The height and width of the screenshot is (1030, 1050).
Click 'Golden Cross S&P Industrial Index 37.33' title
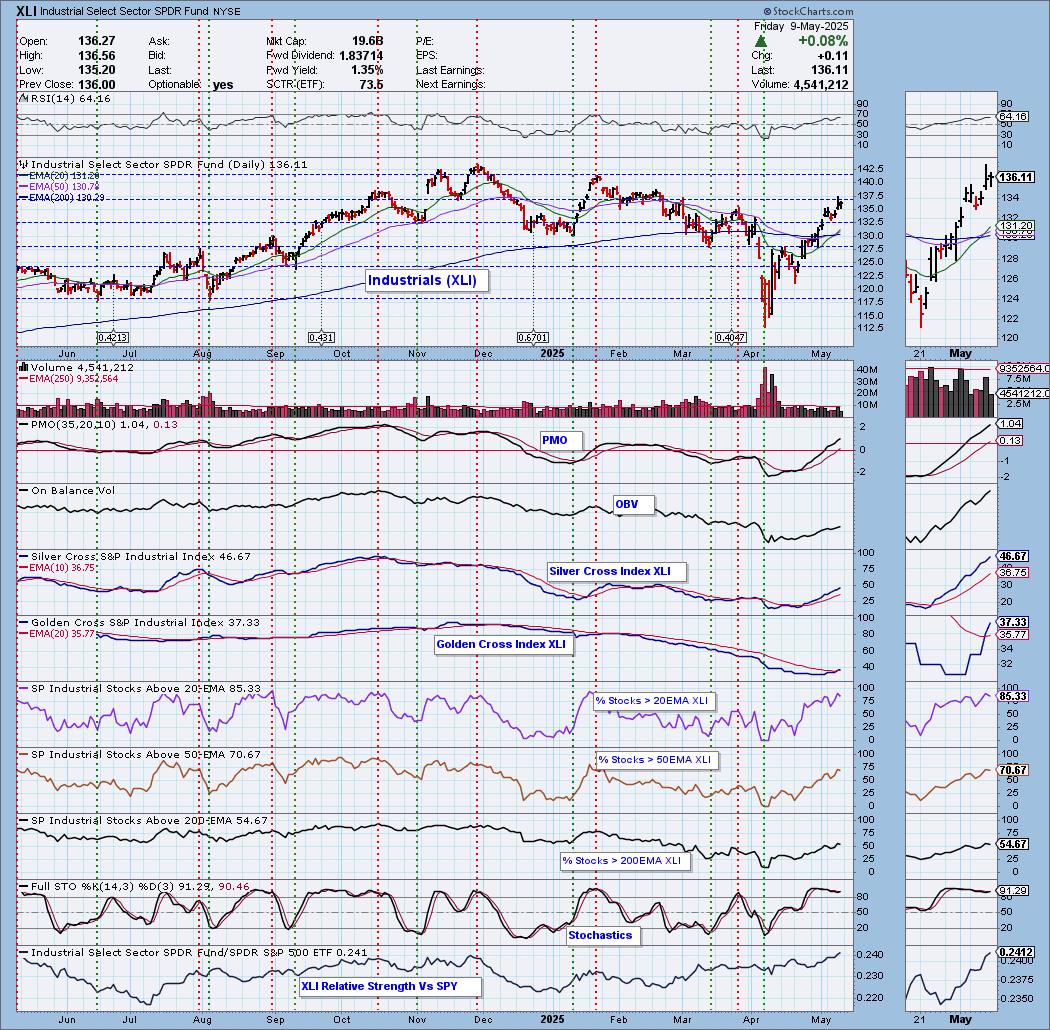pos(139,622)
